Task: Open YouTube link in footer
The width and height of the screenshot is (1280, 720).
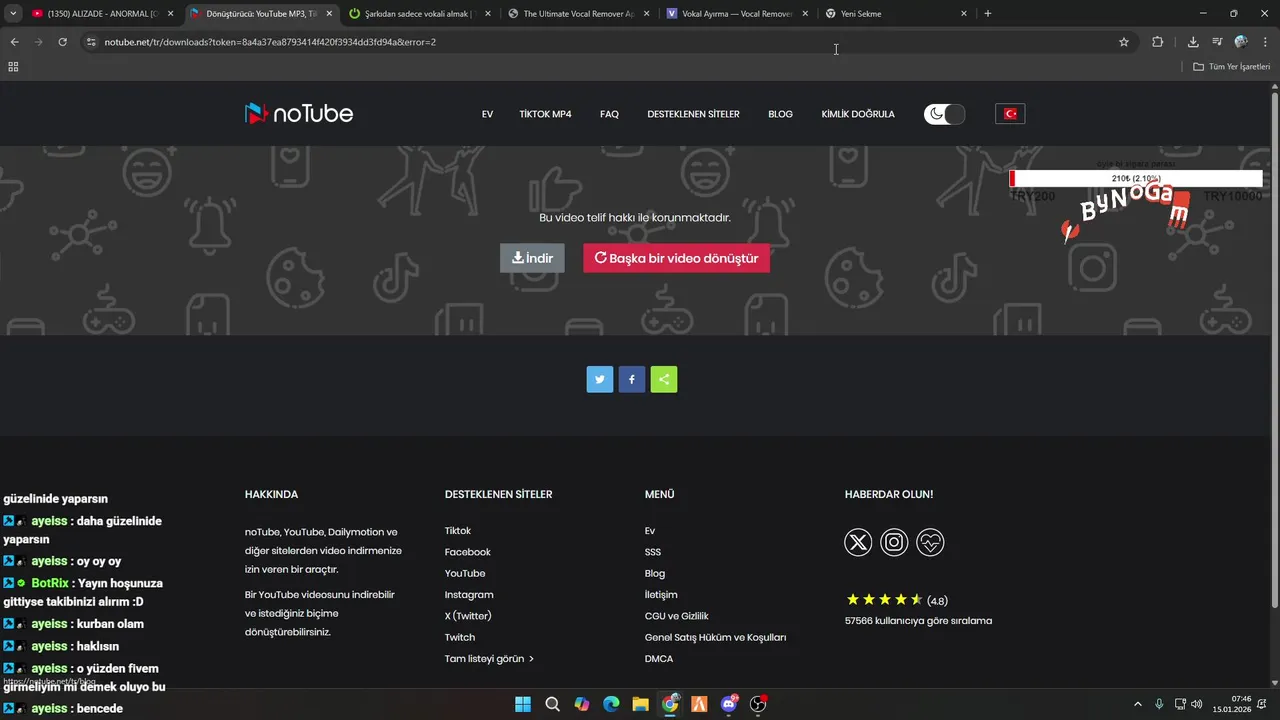Action: click(x=465, y=573)
